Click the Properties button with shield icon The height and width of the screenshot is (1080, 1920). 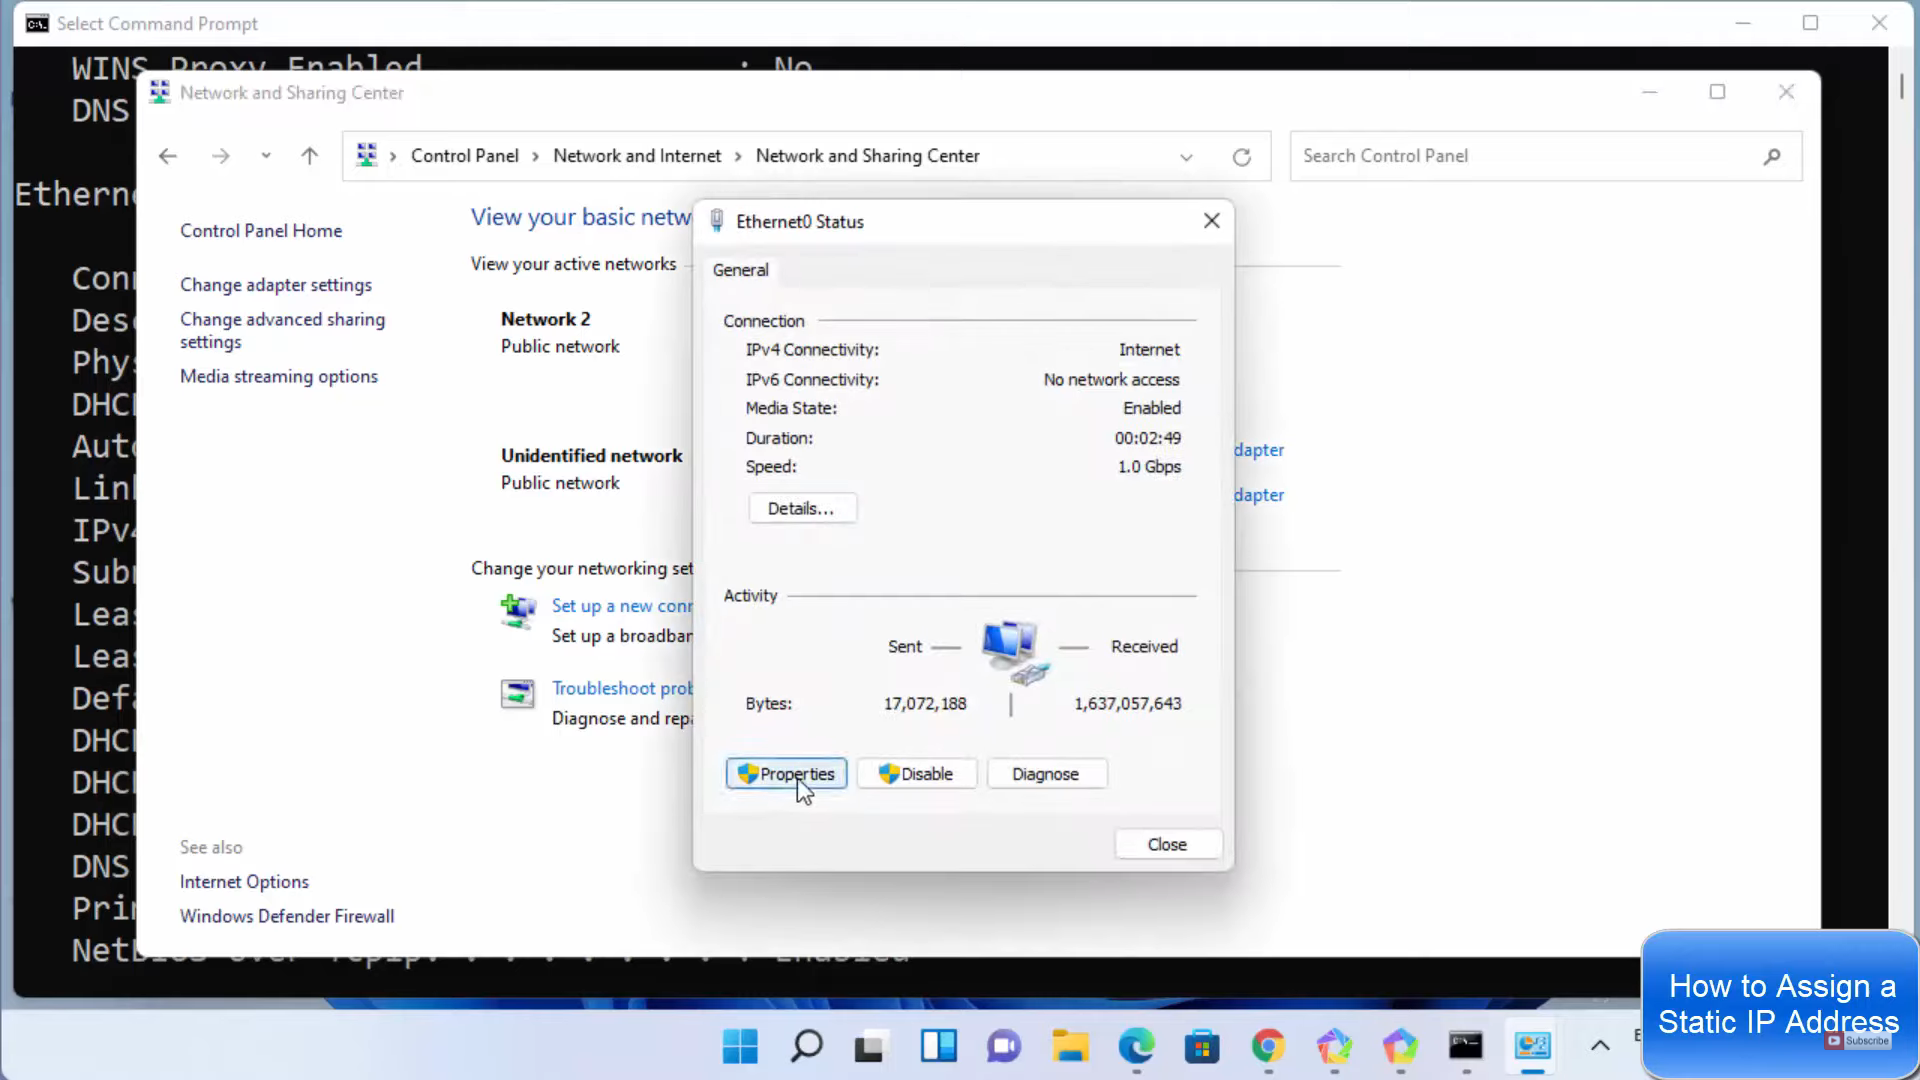coord(786,774)
